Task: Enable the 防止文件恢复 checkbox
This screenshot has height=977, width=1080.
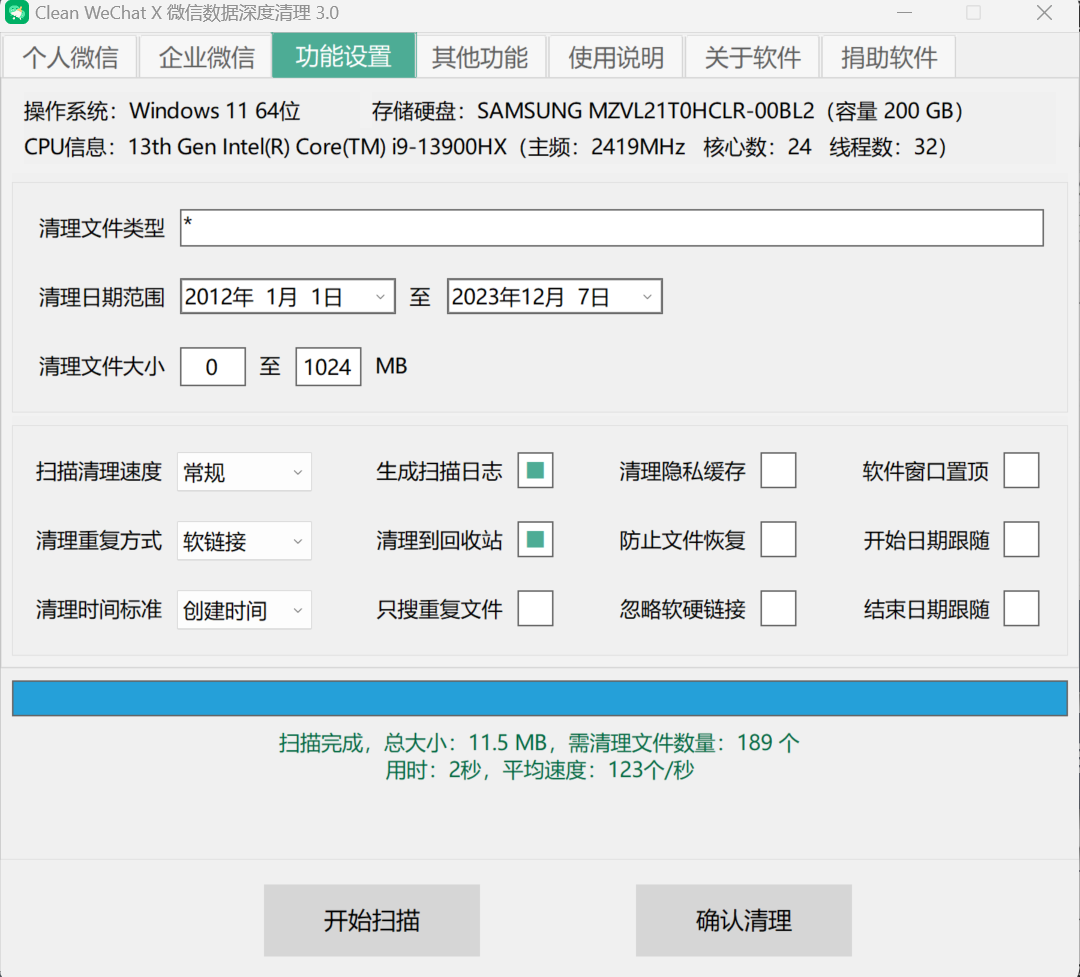Action: point(778,539)
